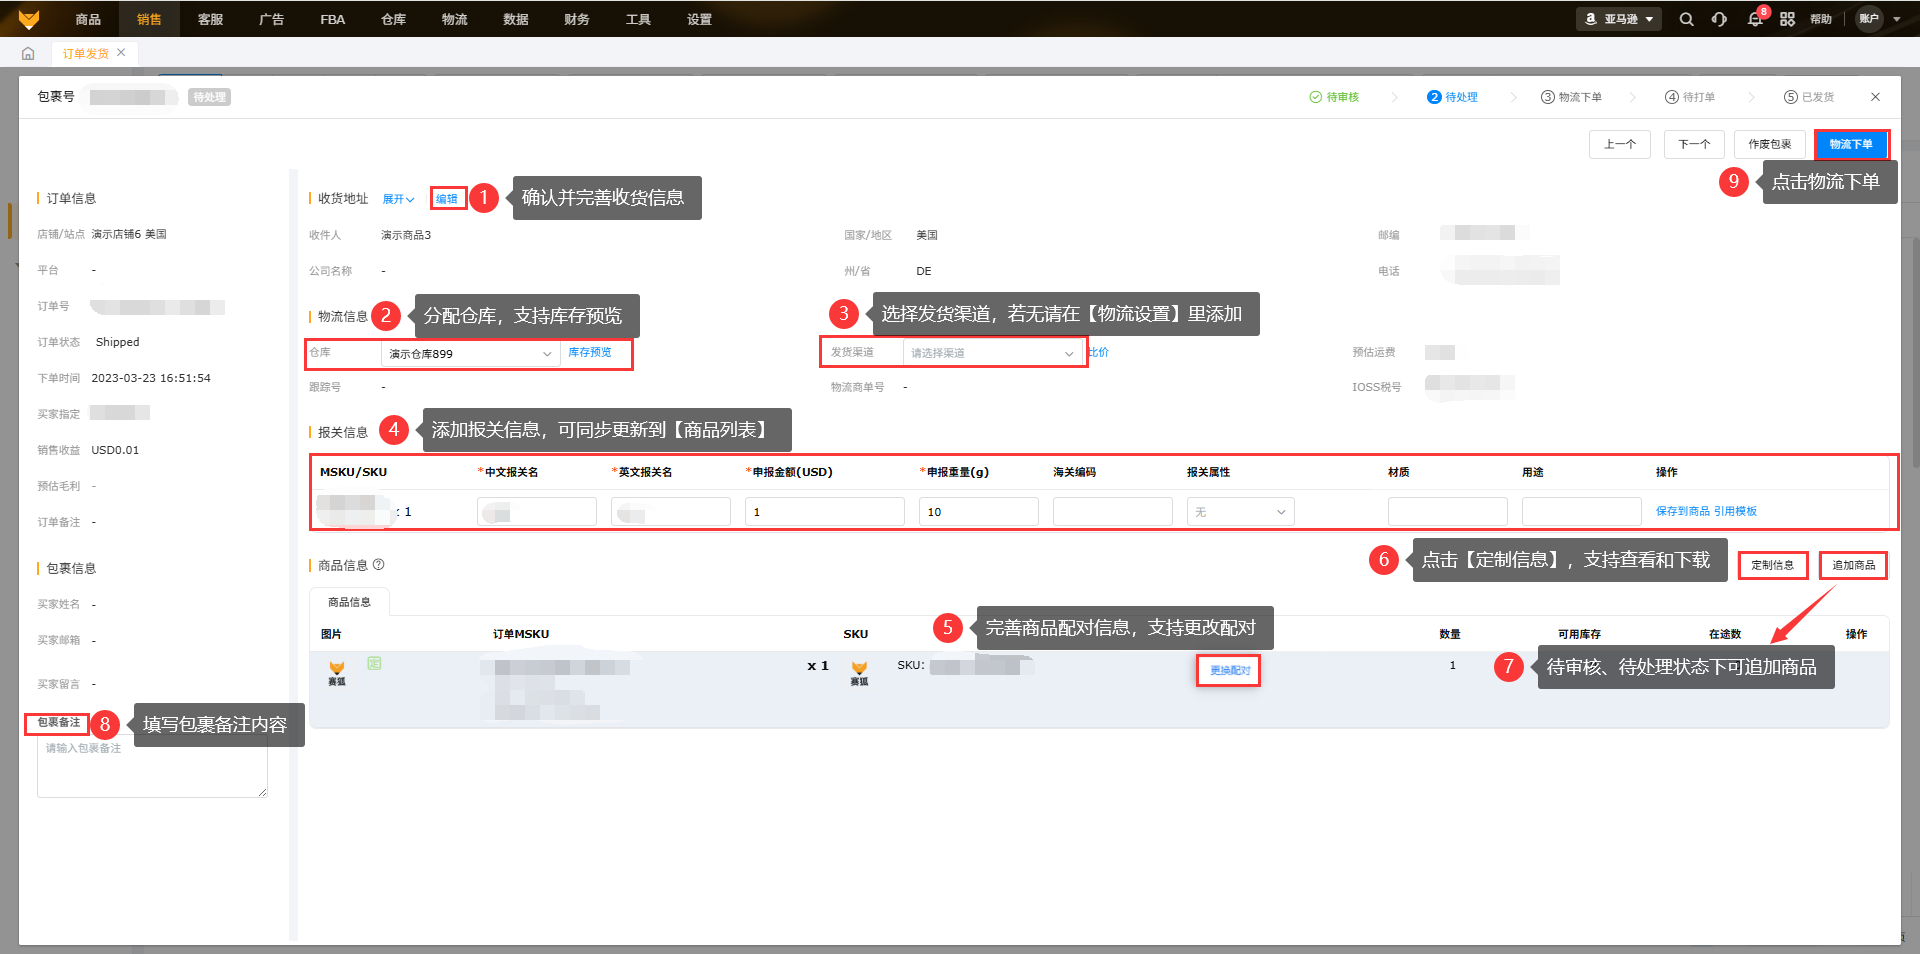Viewport: 1920px width, 954px height.
Task: Open the customer service headset icon
Action: (x=1719, y=19)
